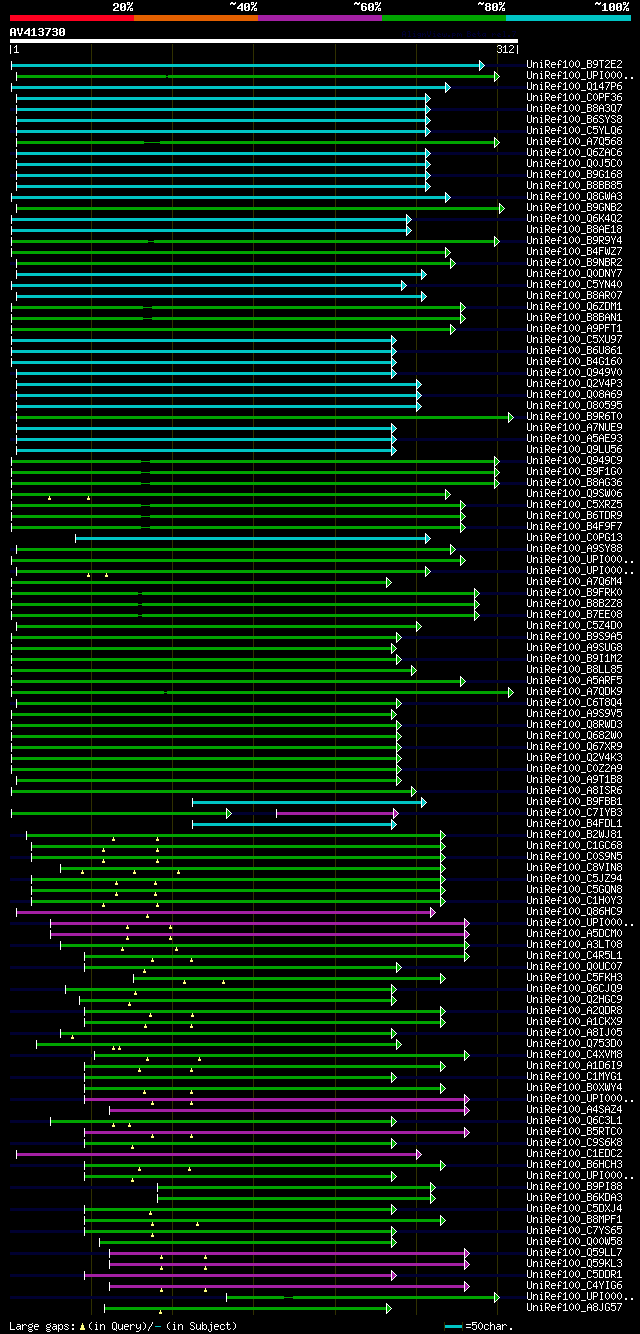Select the UniRef100_Q0DNY7 subject name
This screenshot has width=640, height=1334.
[575, 274]
